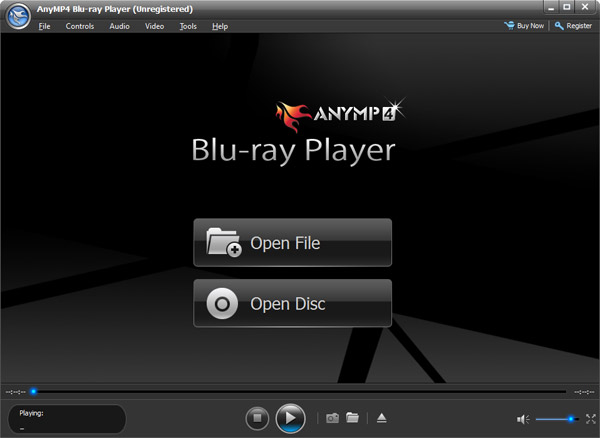Click the Playing status display
The image size is (600, 438).
[x=67, y=419]
